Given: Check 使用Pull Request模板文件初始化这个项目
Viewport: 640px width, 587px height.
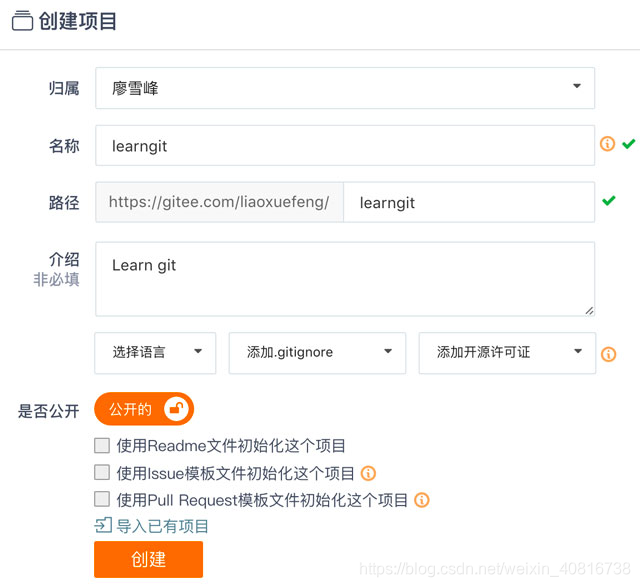Looking at the screenshot, I should coord(102,499).
